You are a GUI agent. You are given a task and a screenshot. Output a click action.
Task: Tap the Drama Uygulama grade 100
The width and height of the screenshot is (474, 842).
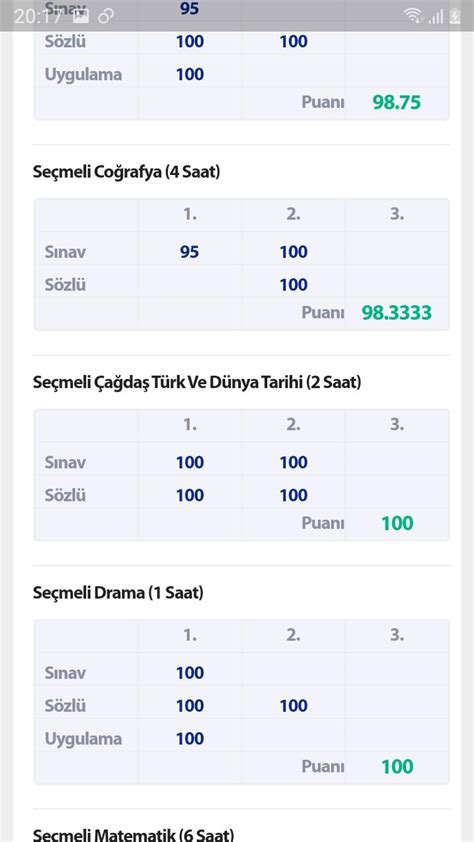click(190, 739)
